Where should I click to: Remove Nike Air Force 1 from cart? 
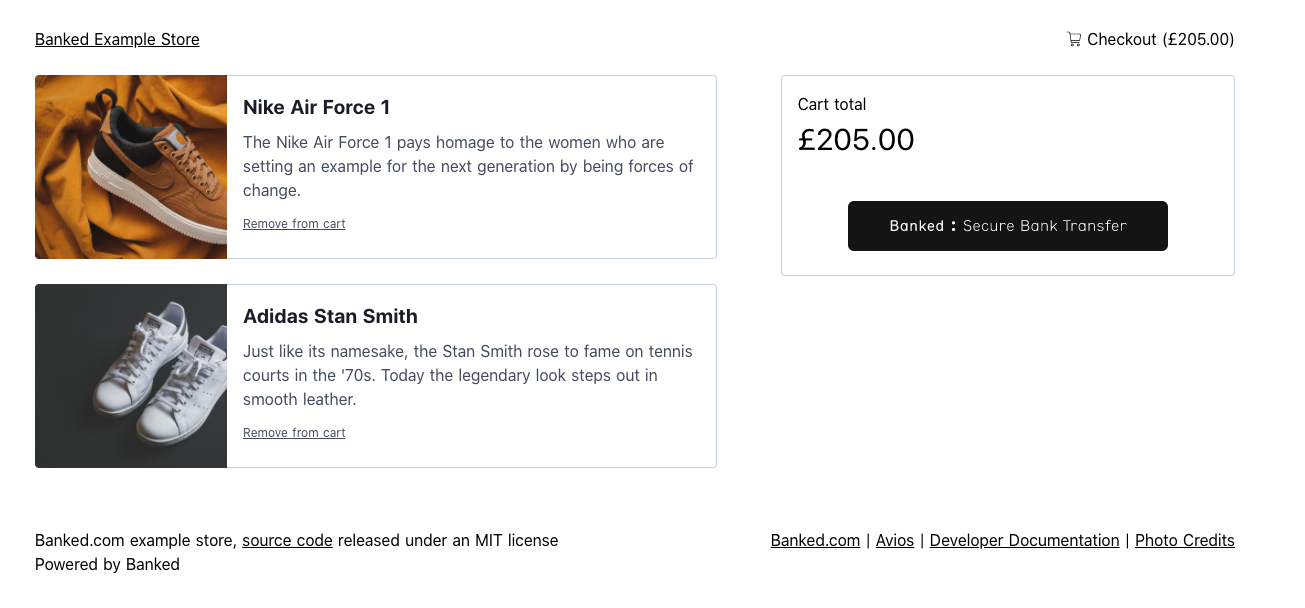294,224
